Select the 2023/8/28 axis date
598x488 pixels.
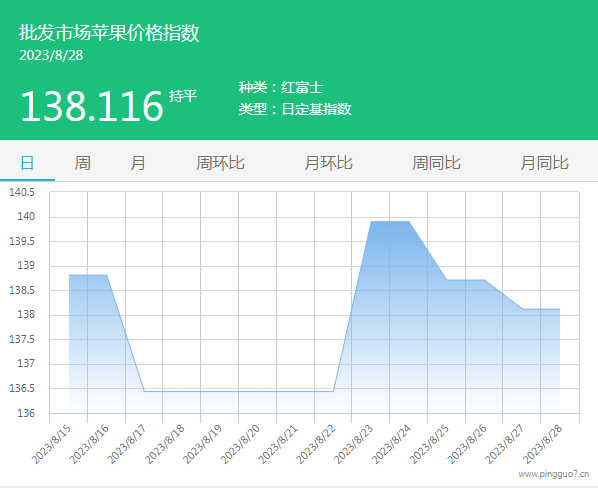pyautogui.click(x=543, y=445)
